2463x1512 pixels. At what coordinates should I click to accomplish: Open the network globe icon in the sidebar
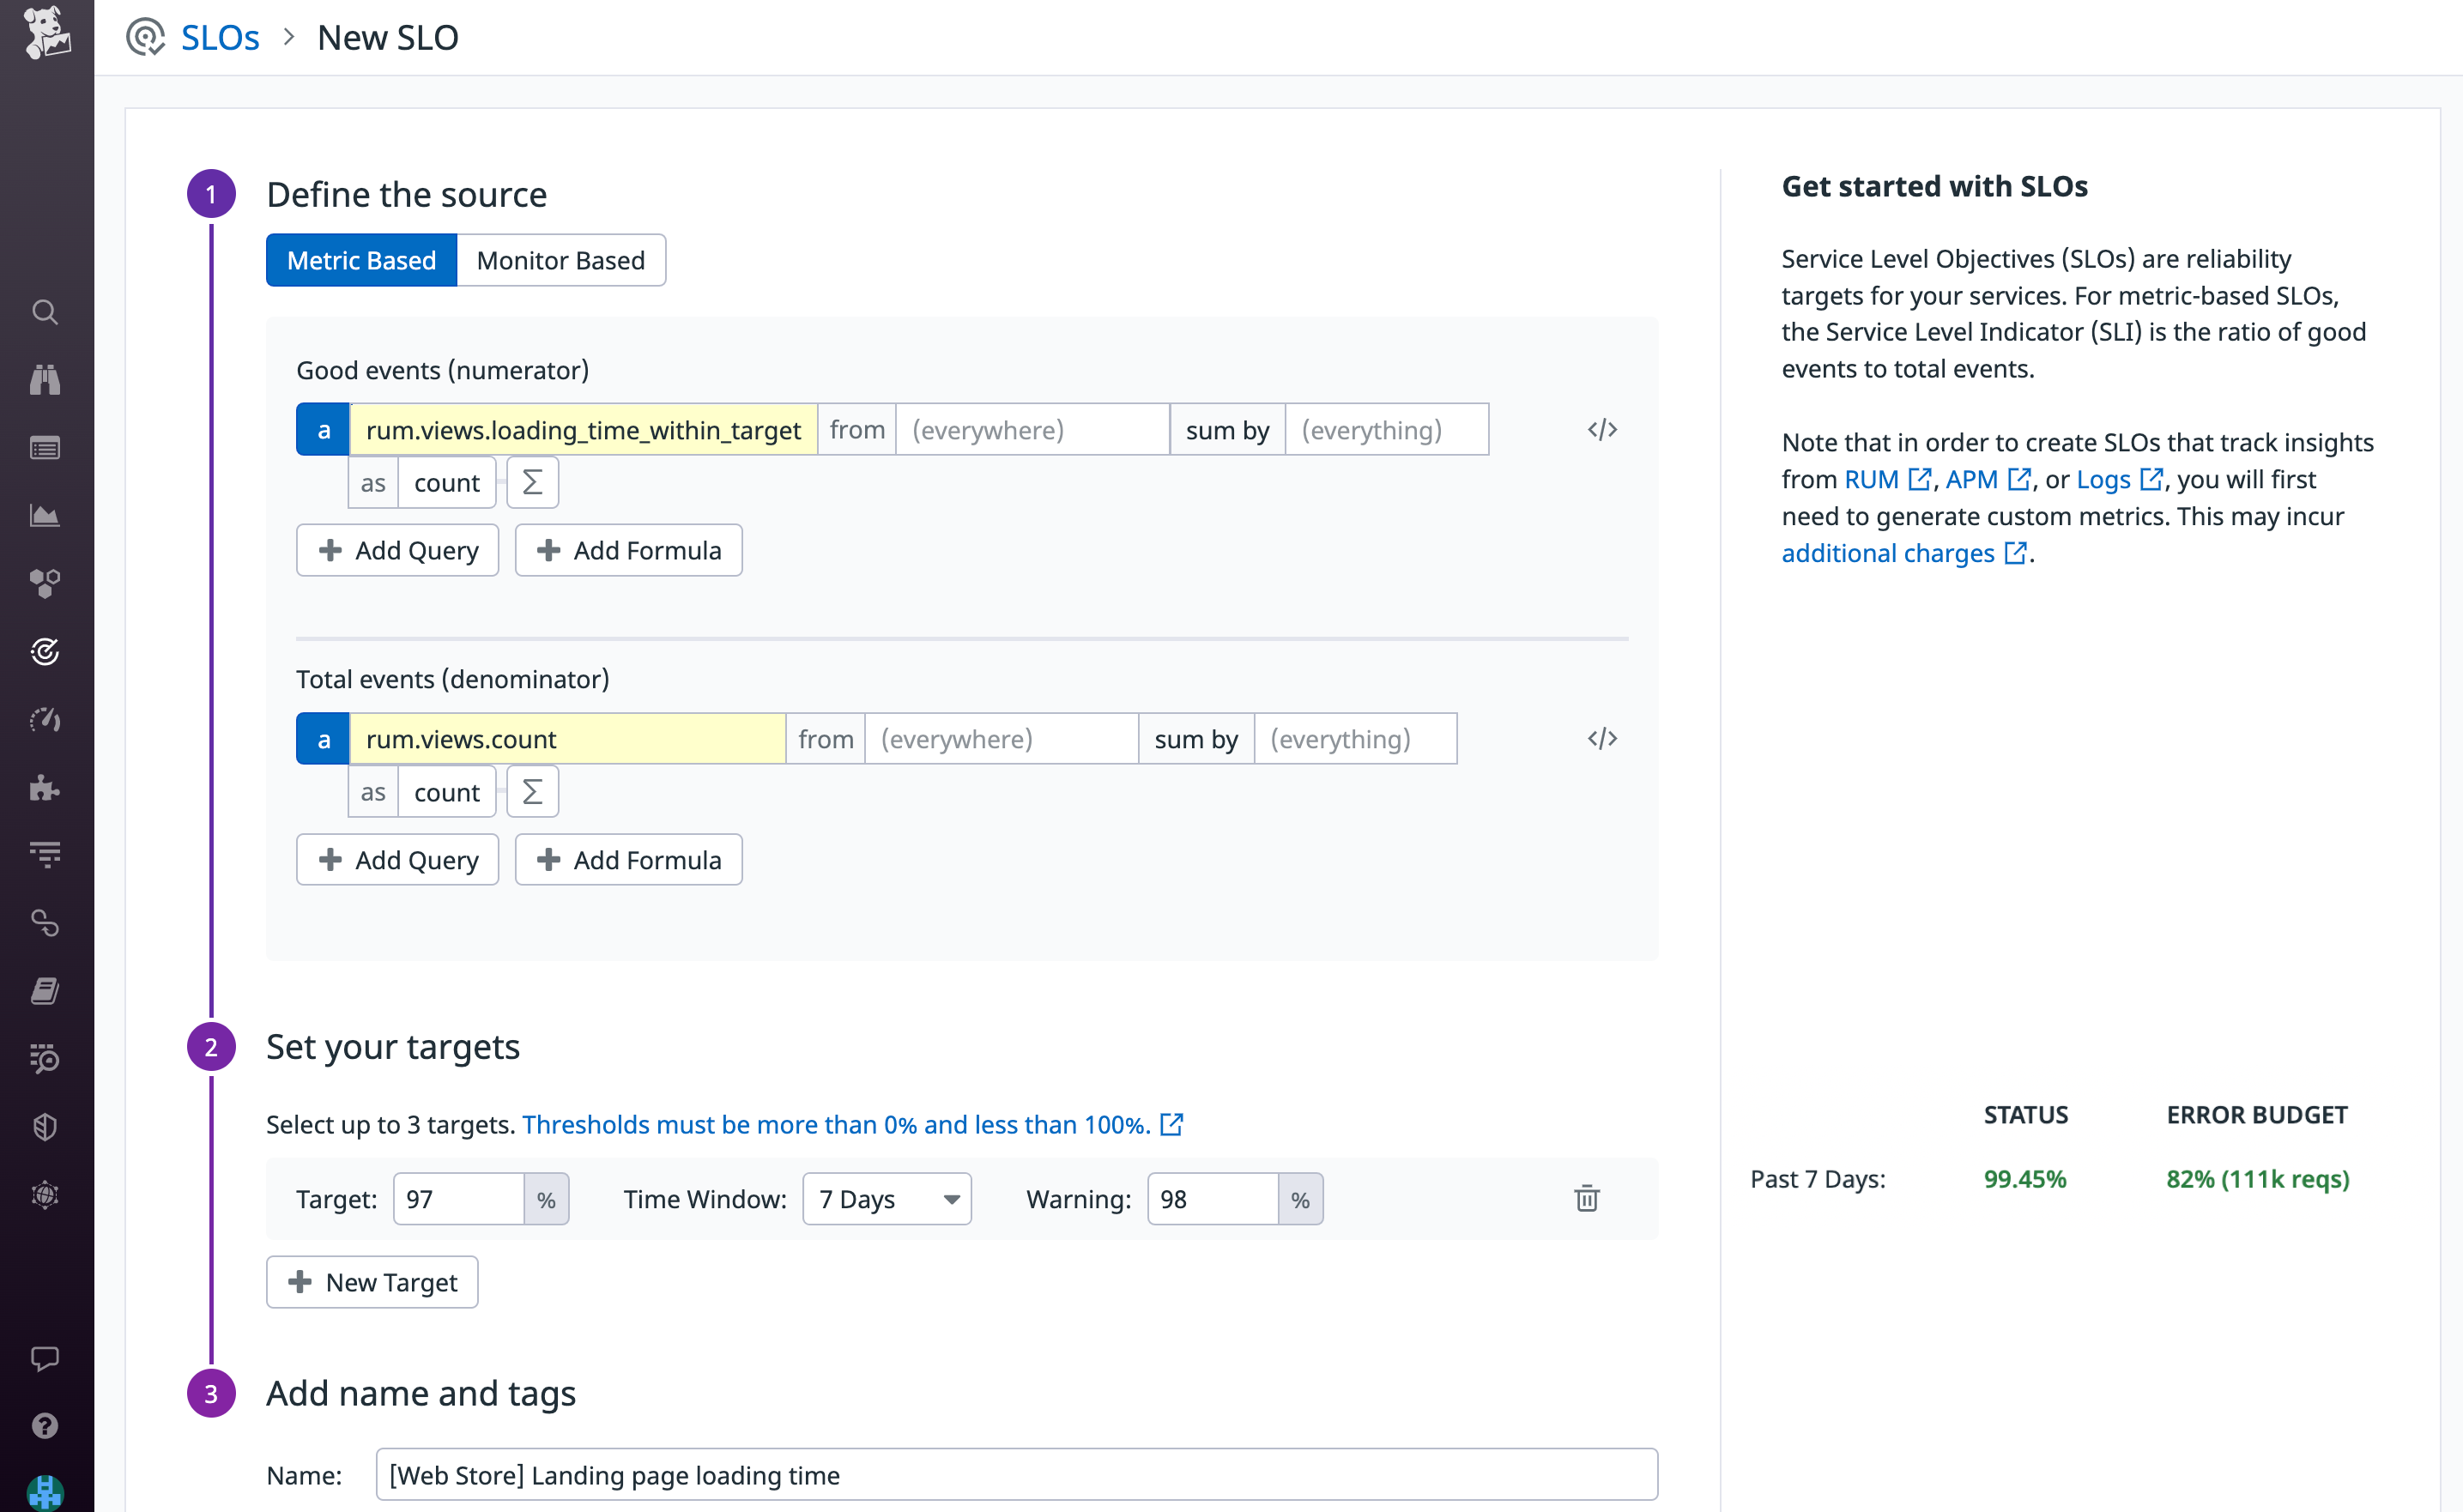pyautogui.click(x=45, y=1194)
